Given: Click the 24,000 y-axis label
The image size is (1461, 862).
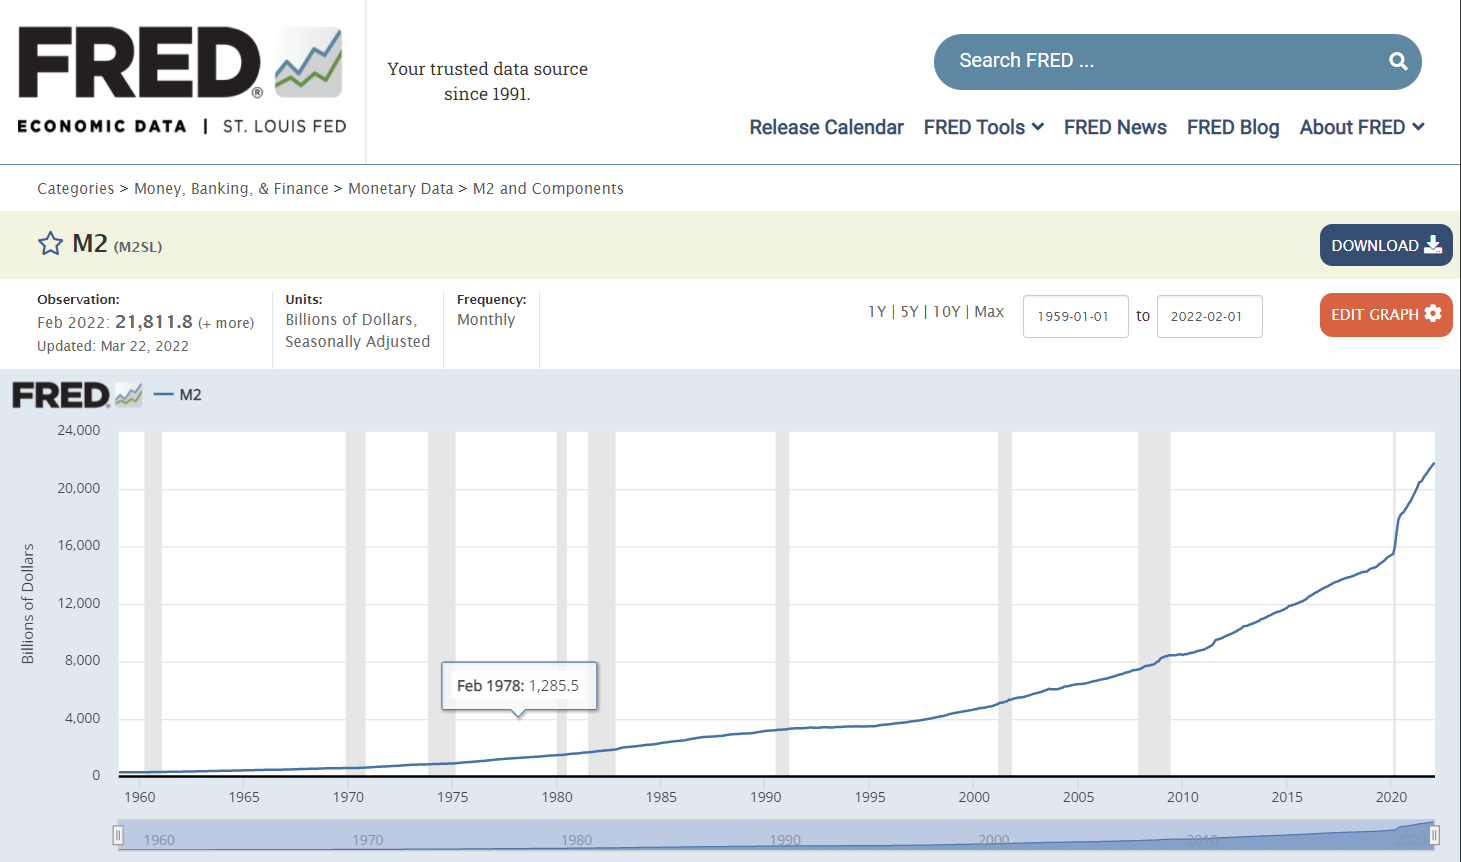Looking at the screenshot, I should point(79,430).
